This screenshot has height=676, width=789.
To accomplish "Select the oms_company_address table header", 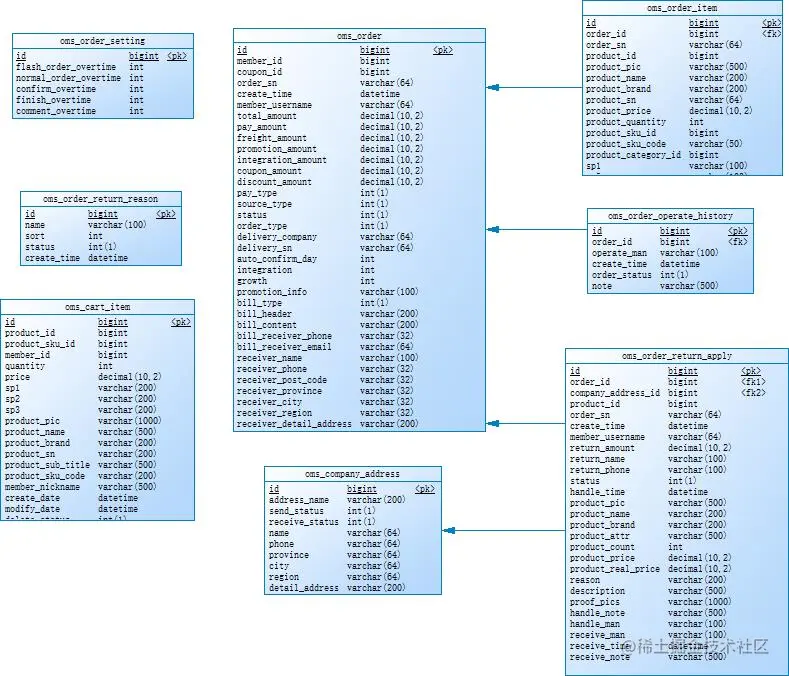I will coord(352,474).
